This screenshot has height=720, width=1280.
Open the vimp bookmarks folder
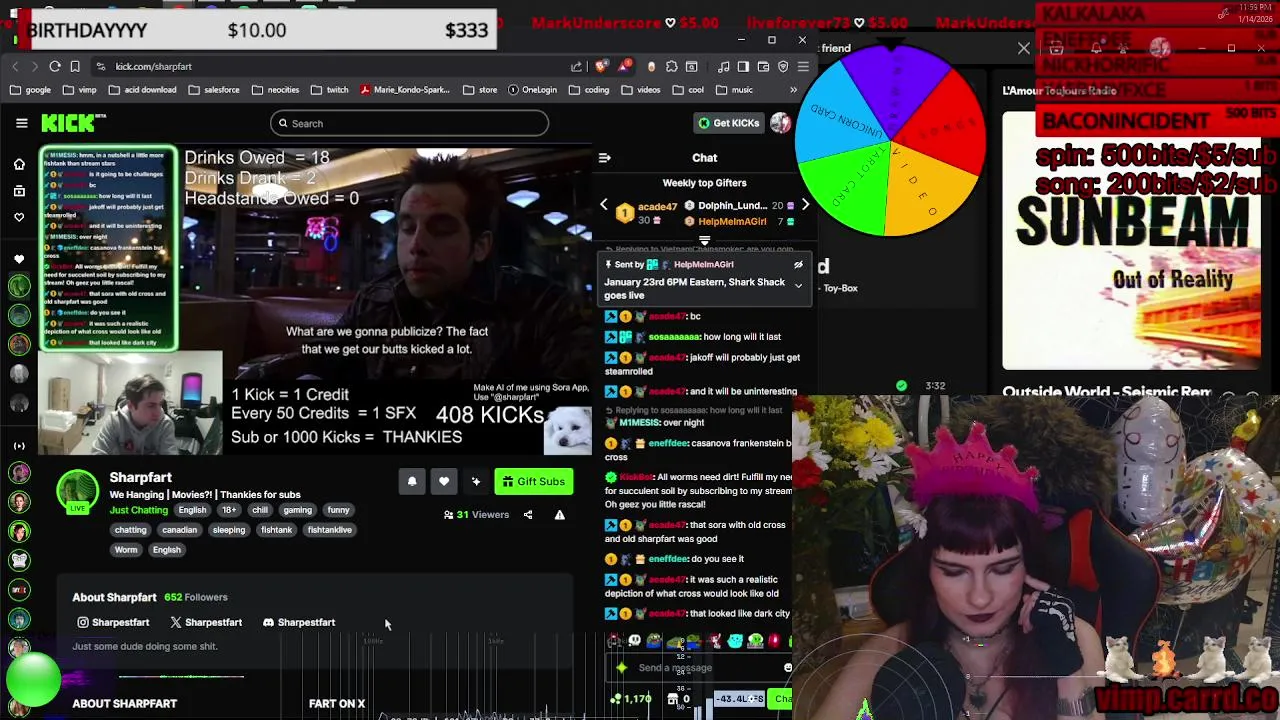(x=80, y=90)
